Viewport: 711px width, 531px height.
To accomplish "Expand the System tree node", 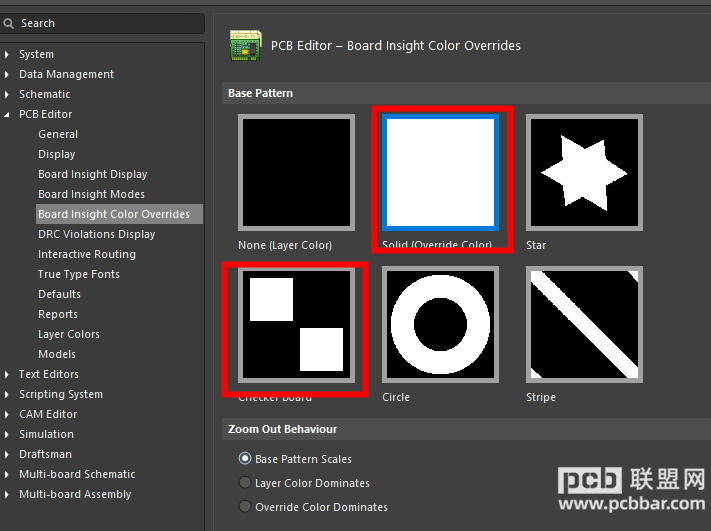I will coord(6,54).
